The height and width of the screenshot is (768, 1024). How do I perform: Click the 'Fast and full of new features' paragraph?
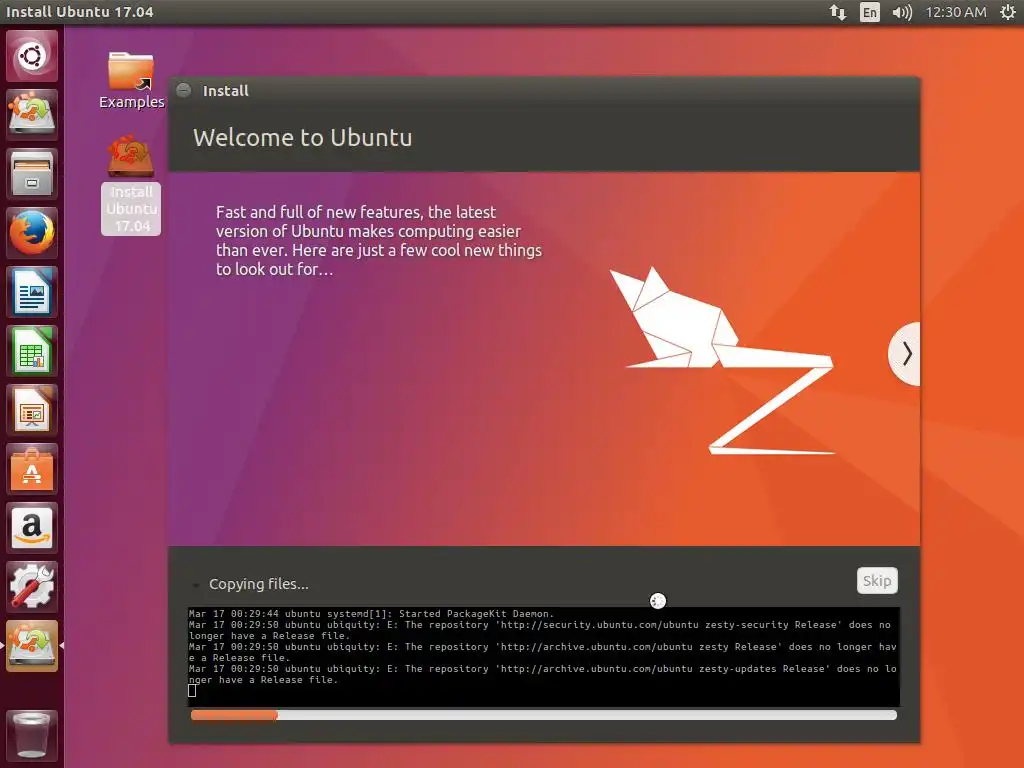click(x=379, y=240)
